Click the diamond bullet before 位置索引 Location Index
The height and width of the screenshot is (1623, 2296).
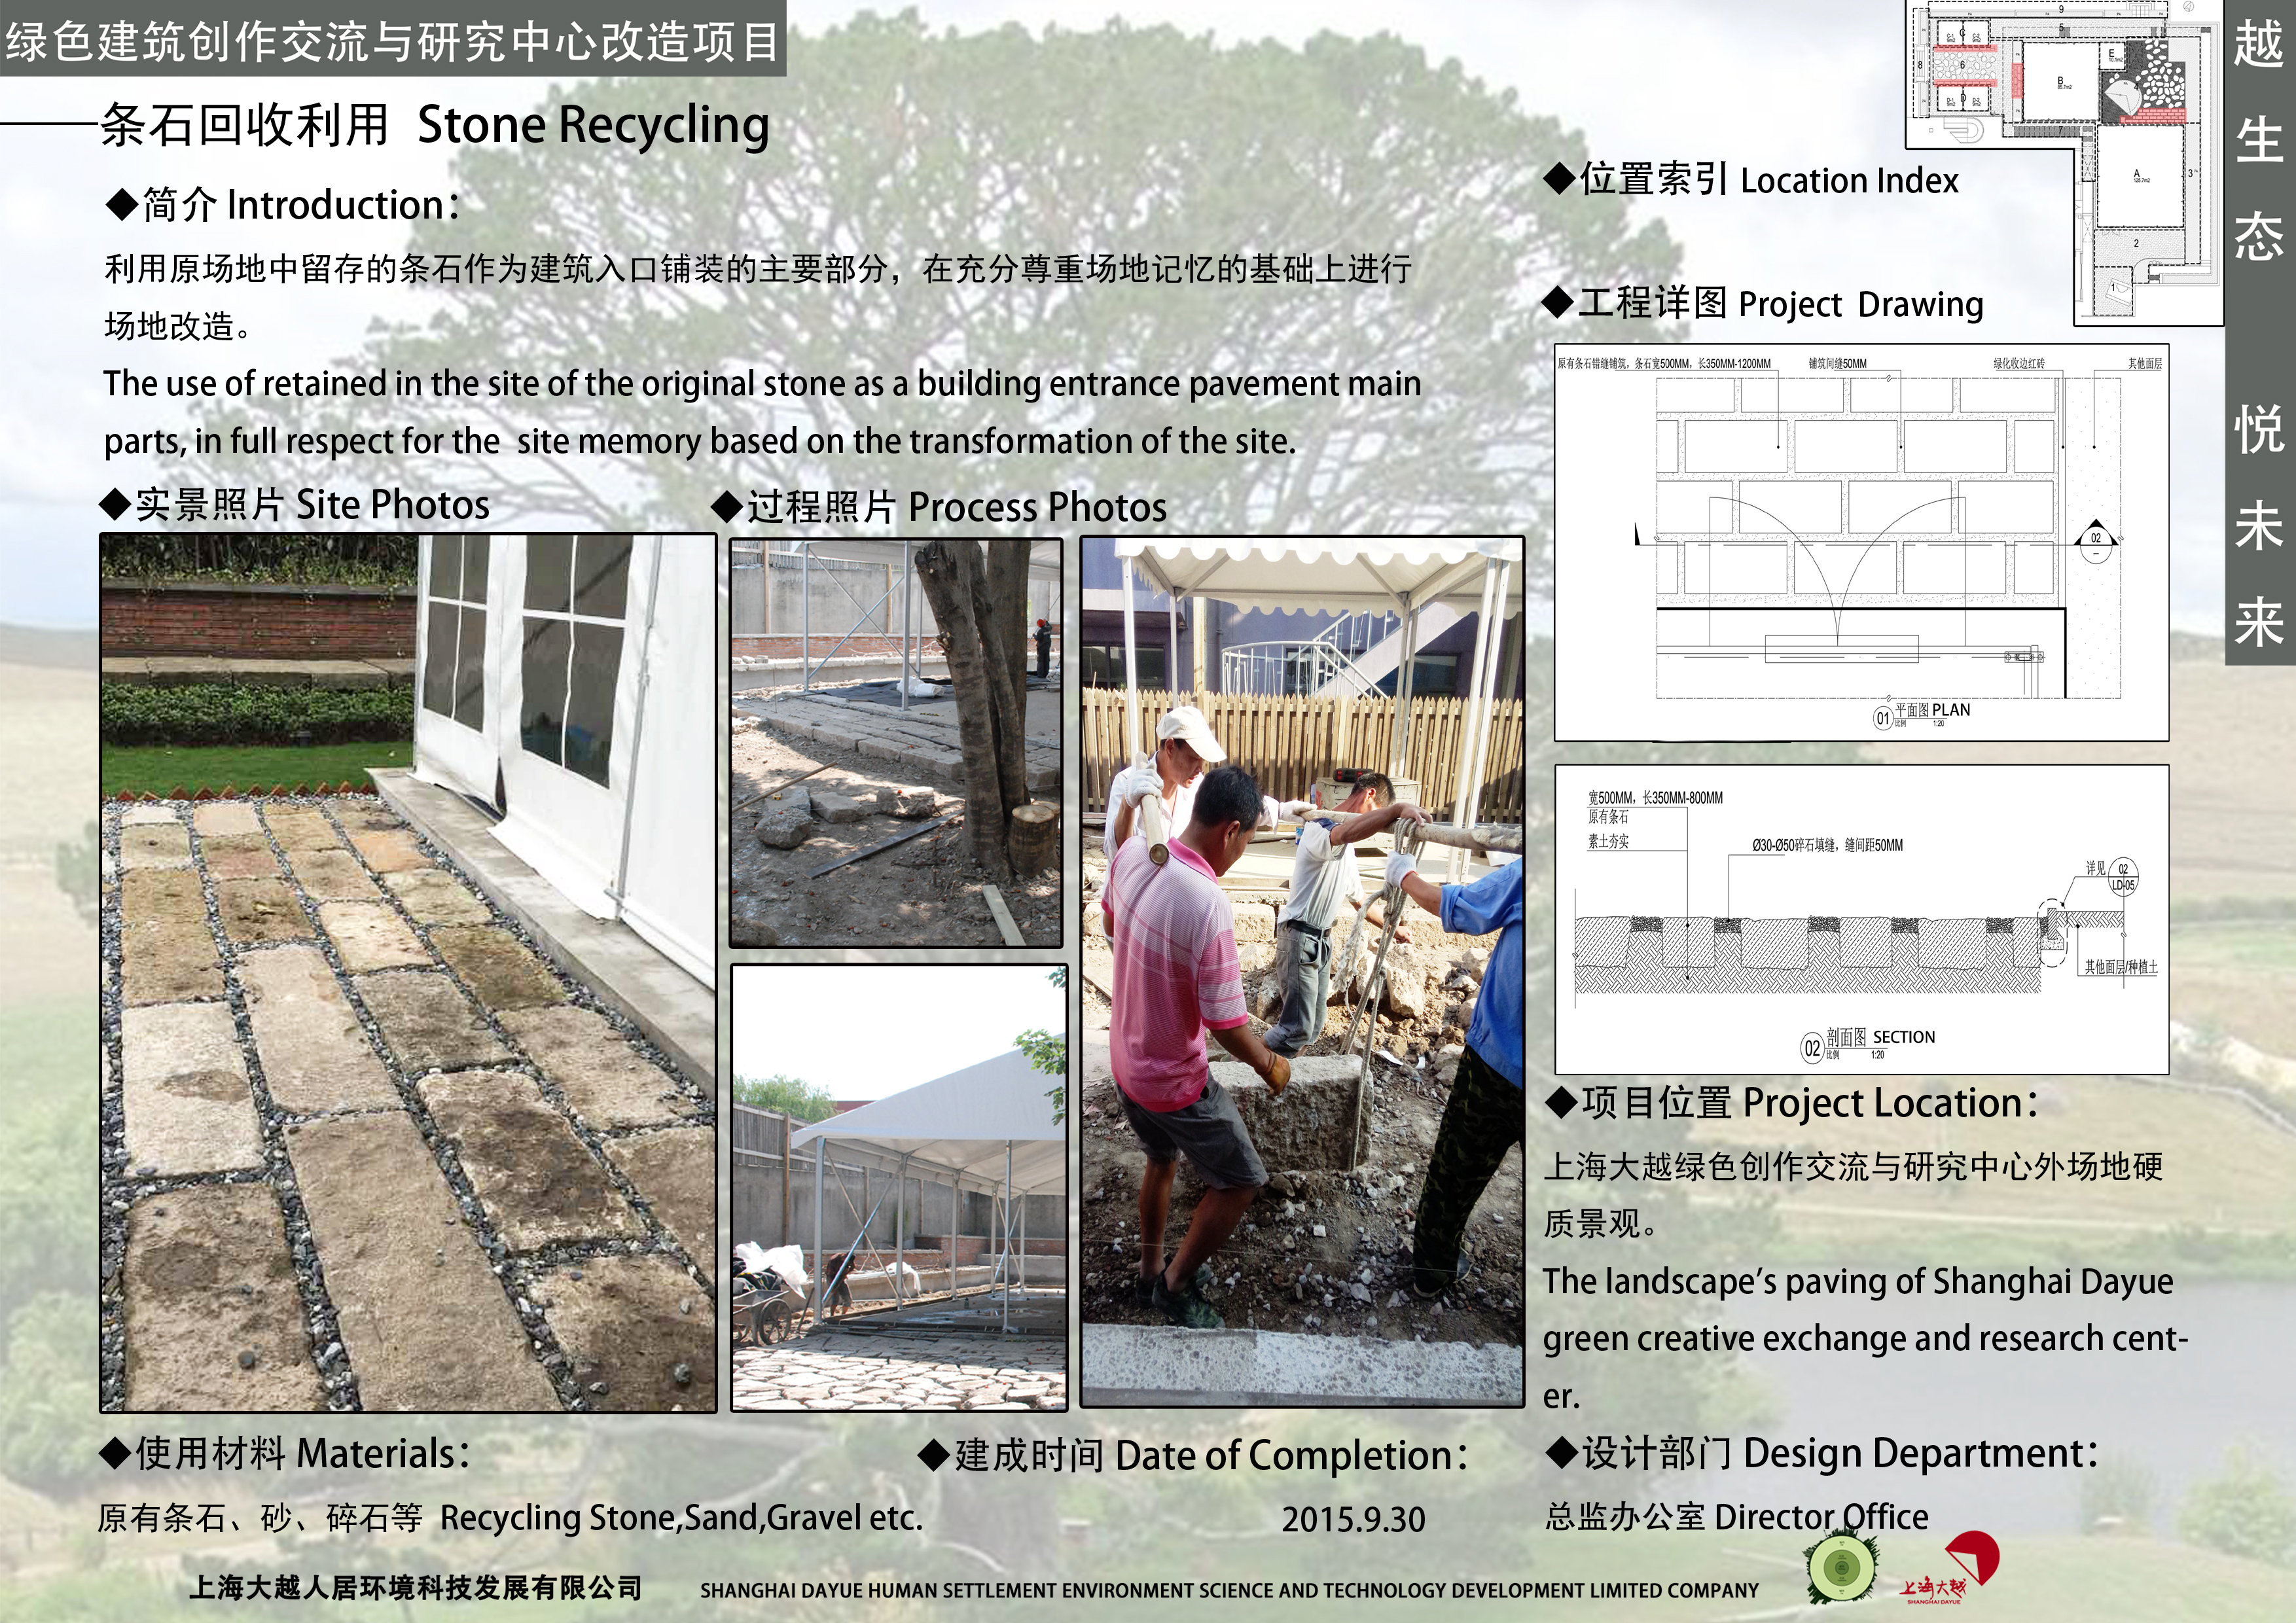pos(1558,180)
